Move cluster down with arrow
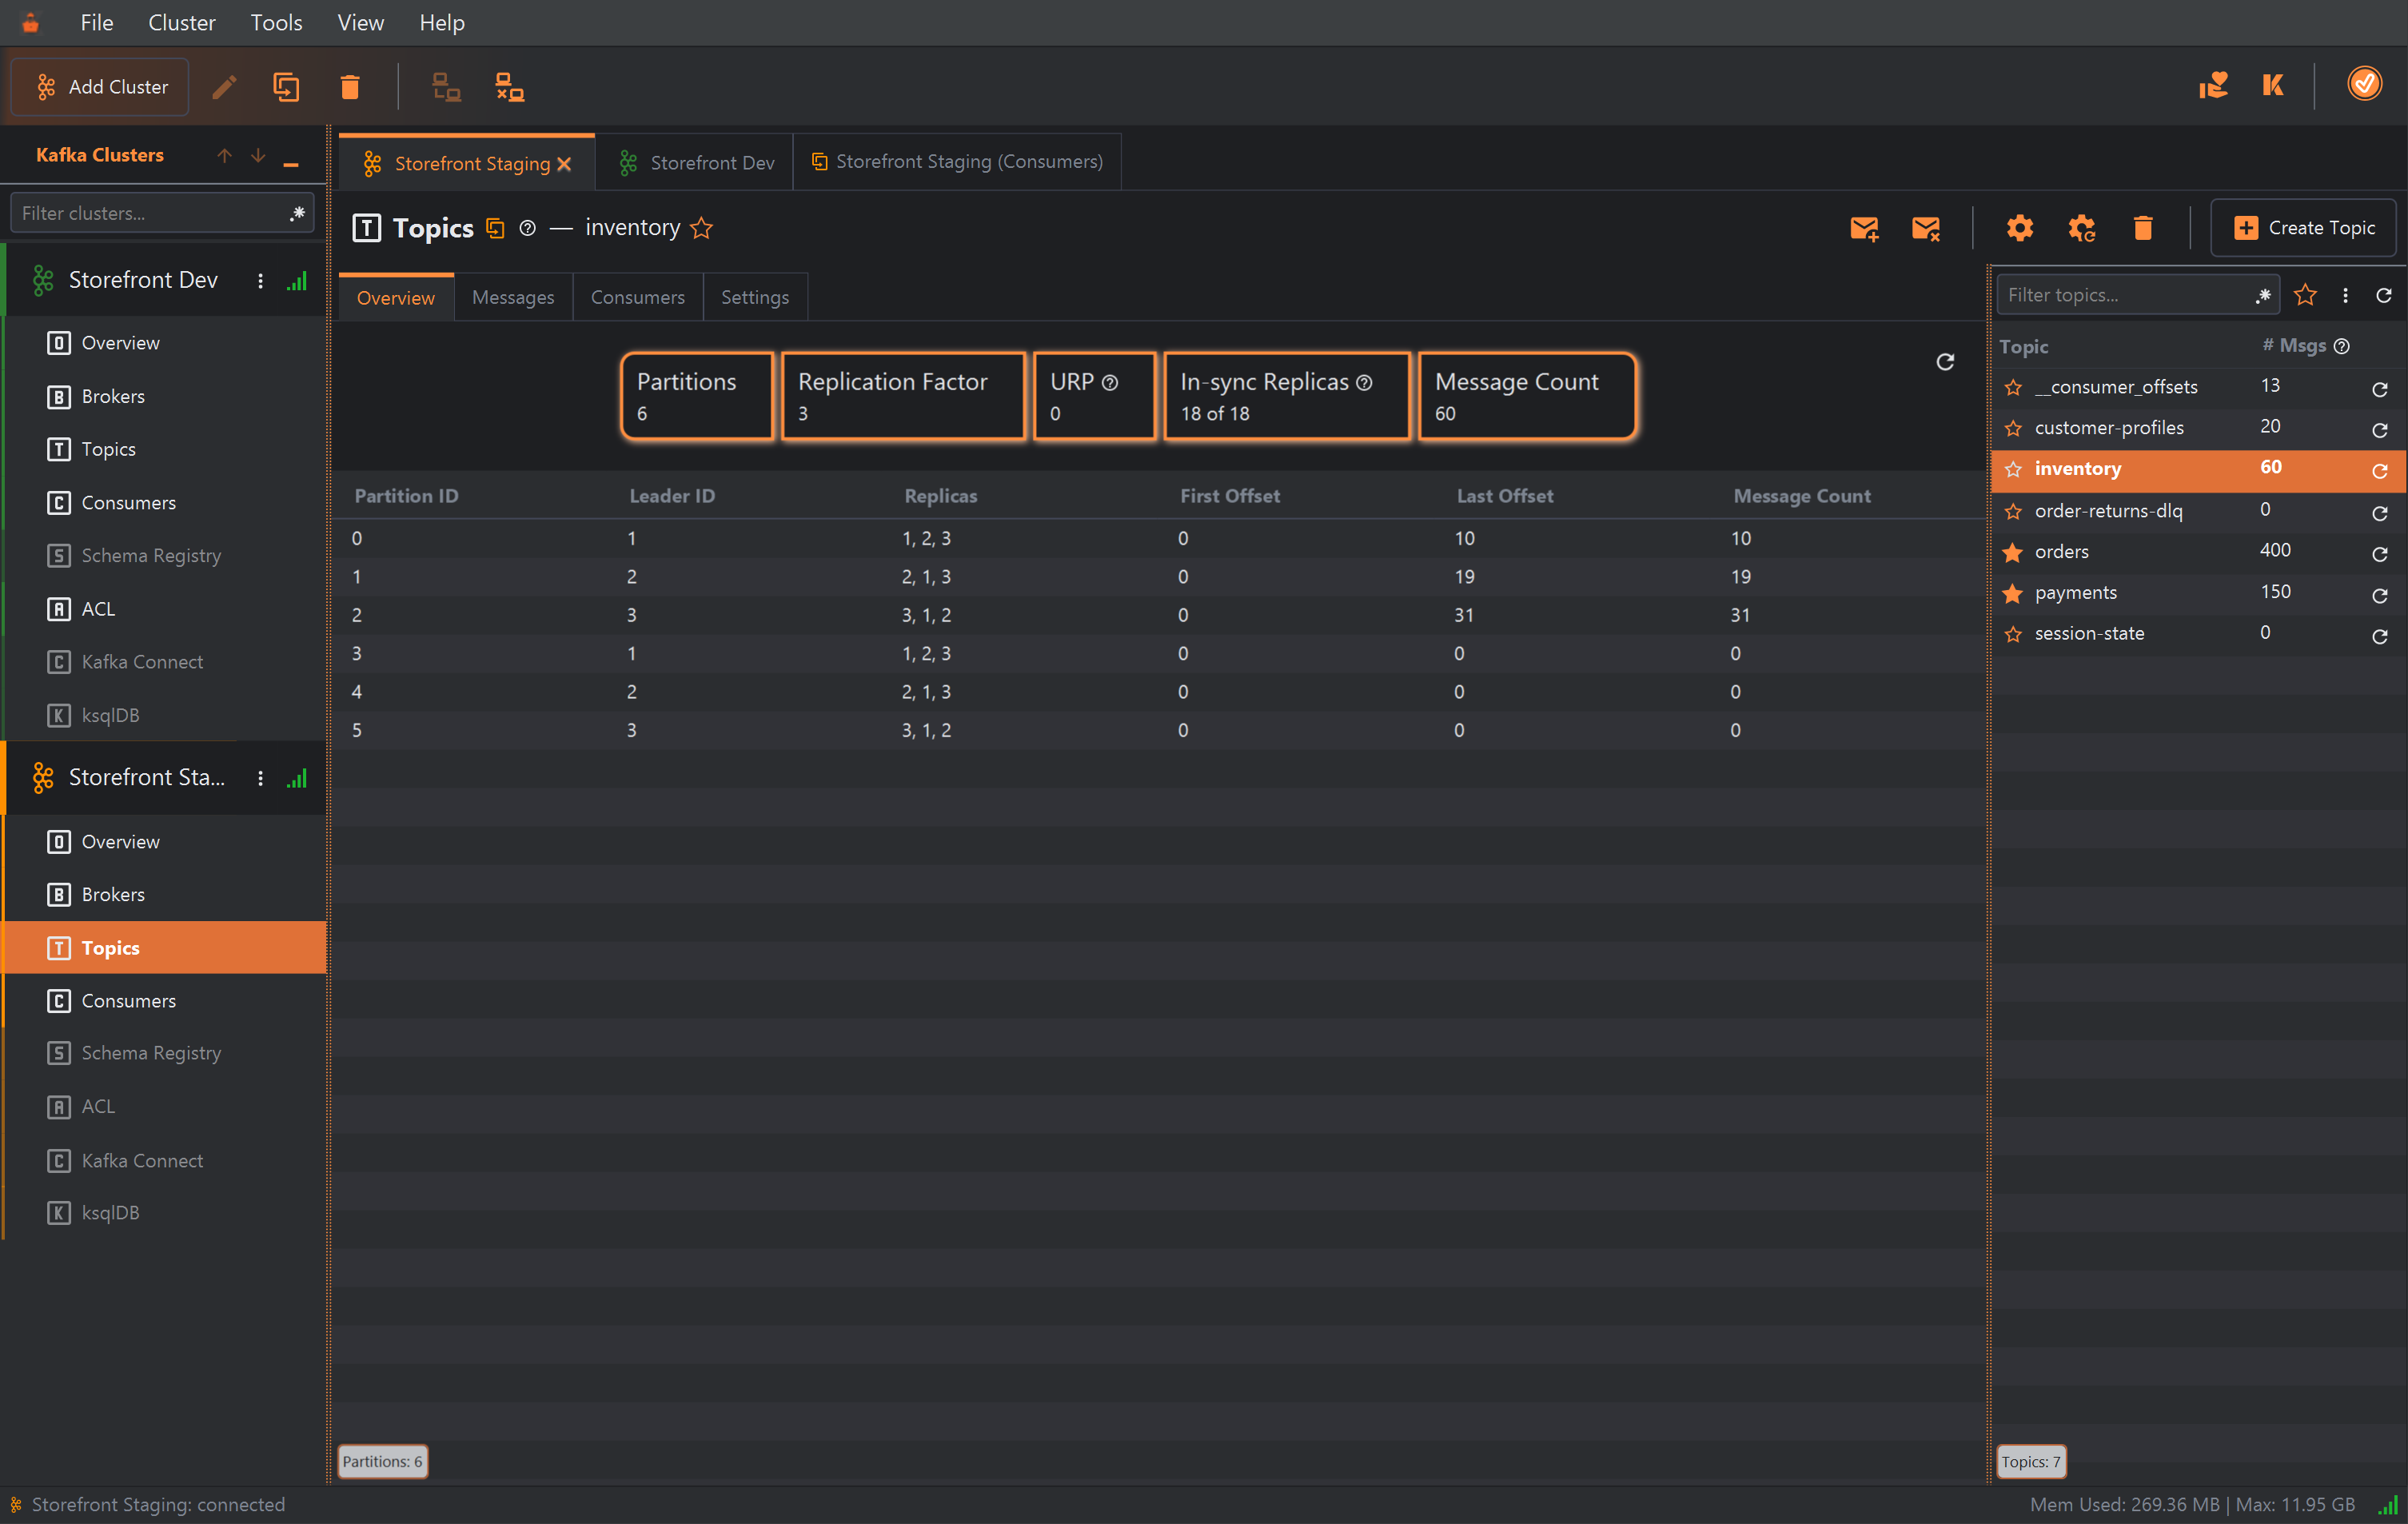 pyautogui.click(x=258, y=155)
